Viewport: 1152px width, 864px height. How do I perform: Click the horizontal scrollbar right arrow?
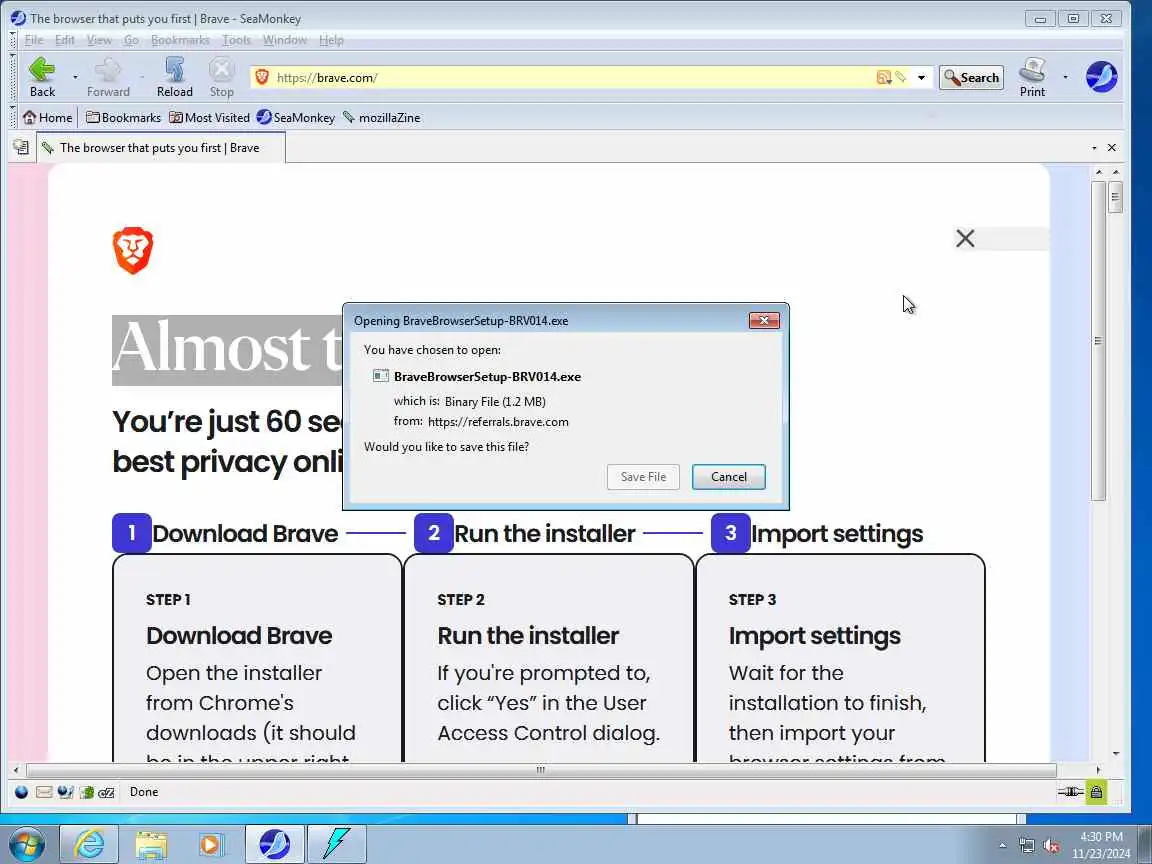click(x=1098, y=770)
